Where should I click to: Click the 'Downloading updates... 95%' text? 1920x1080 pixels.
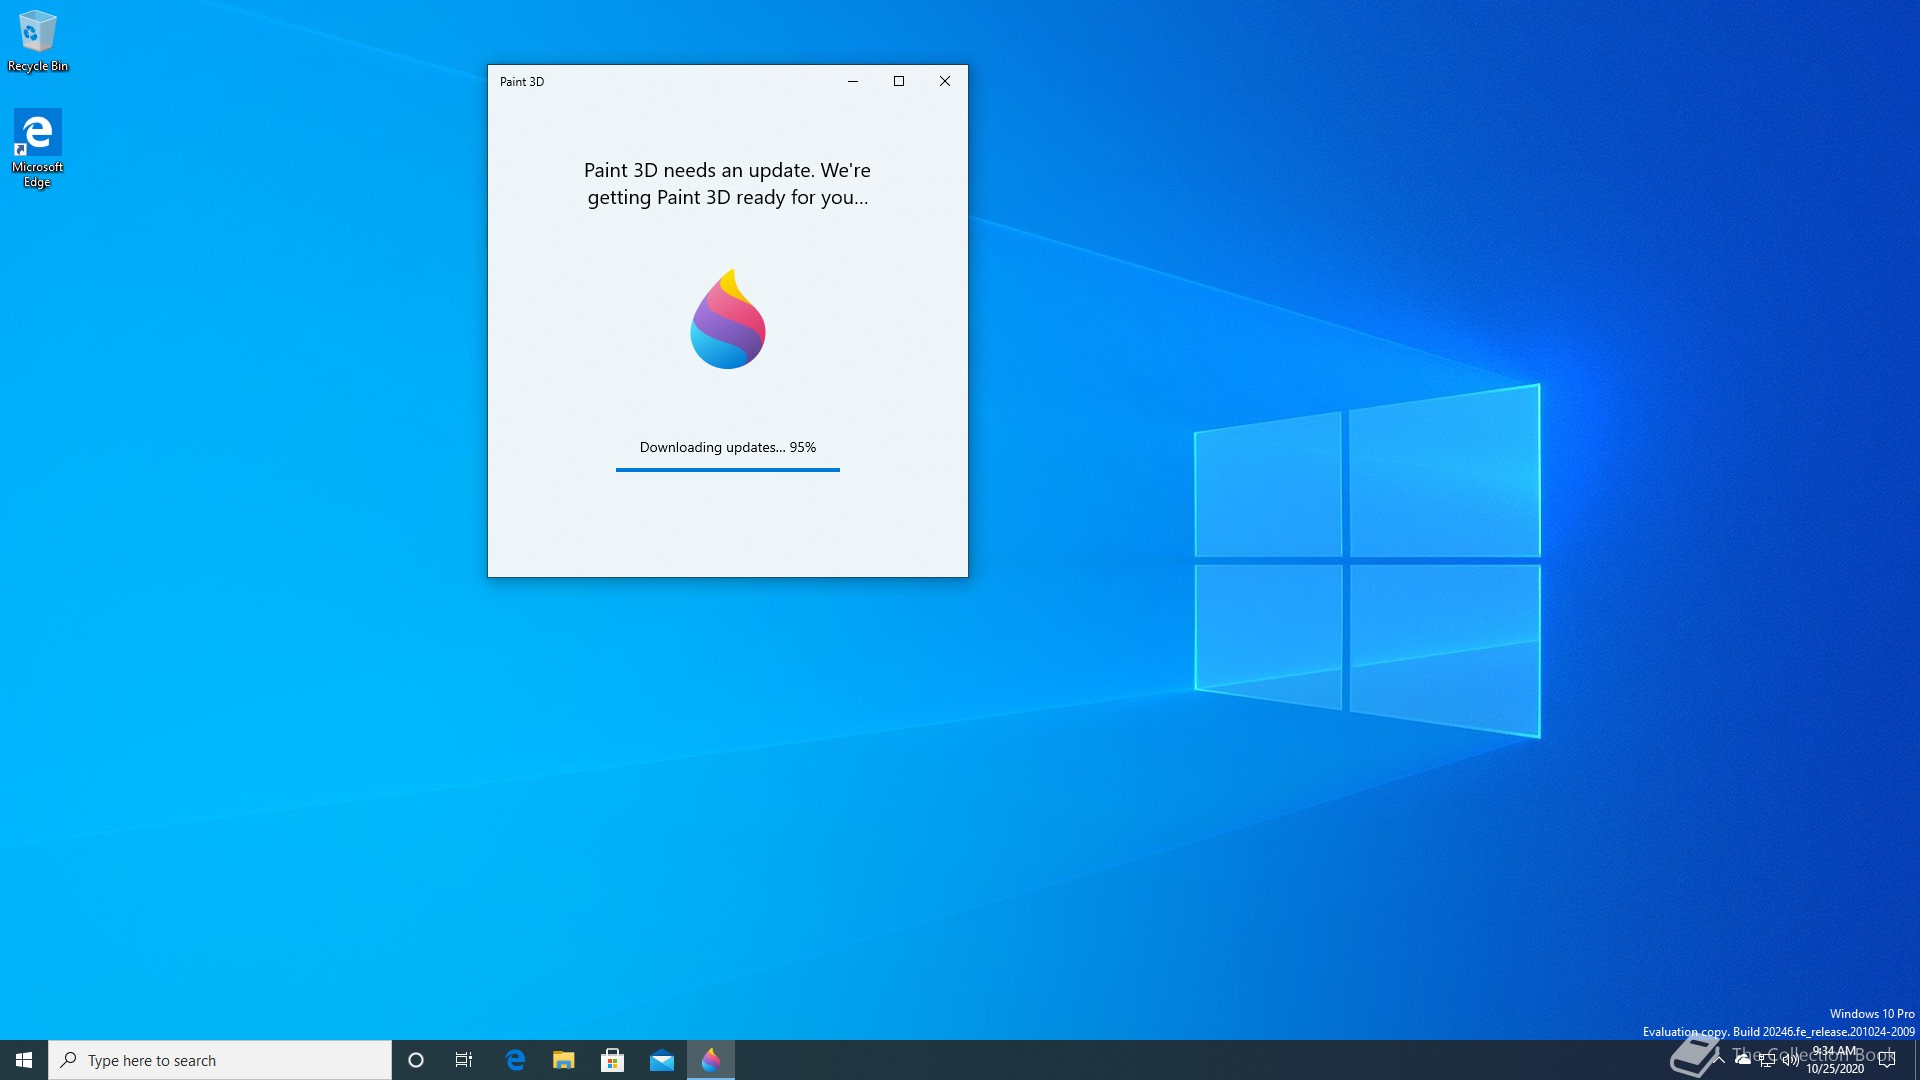point(728,447)
